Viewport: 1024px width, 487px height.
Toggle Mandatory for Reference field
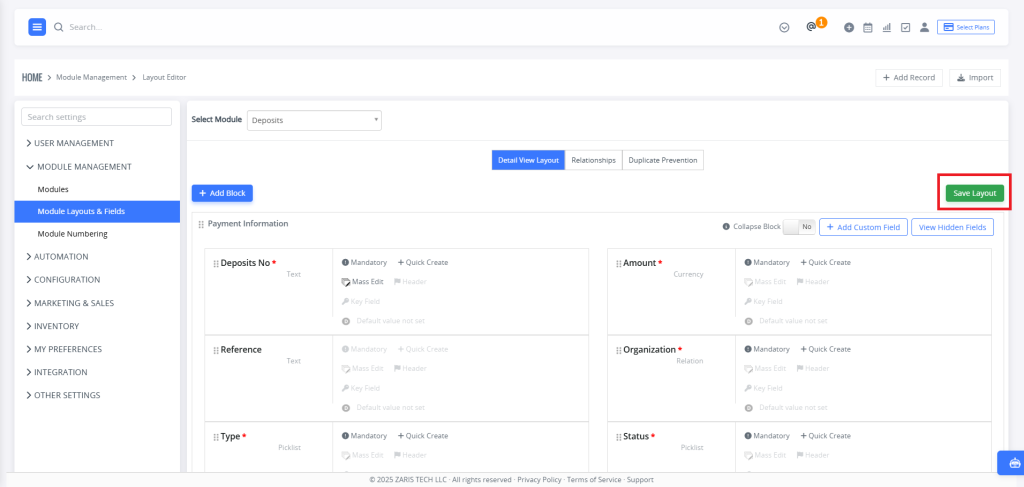(364, 349)
